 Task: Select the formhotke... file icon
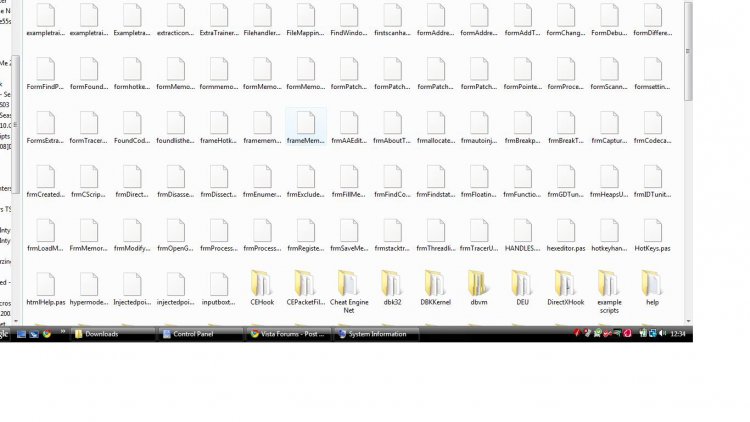coord(132,69)
